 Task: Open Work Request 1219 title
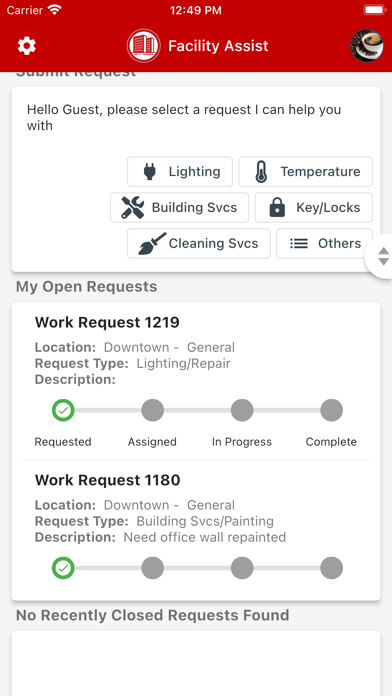[107, 322]
